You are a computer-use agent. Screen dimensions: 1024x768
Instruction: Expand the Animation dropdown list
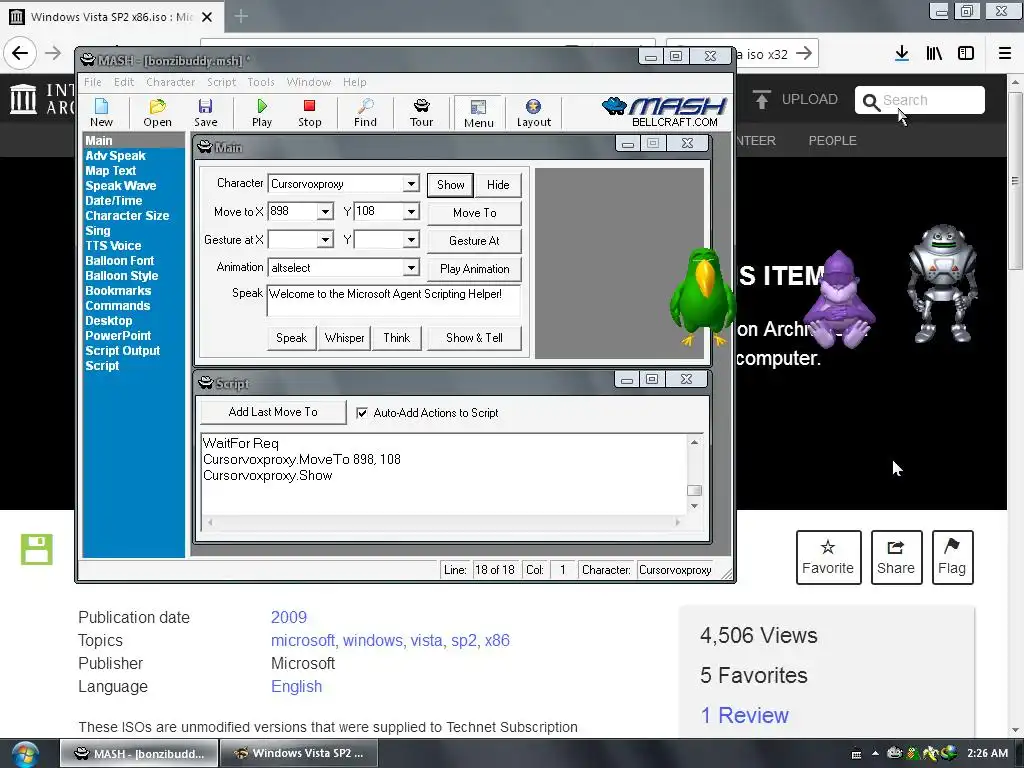(411, 268)
